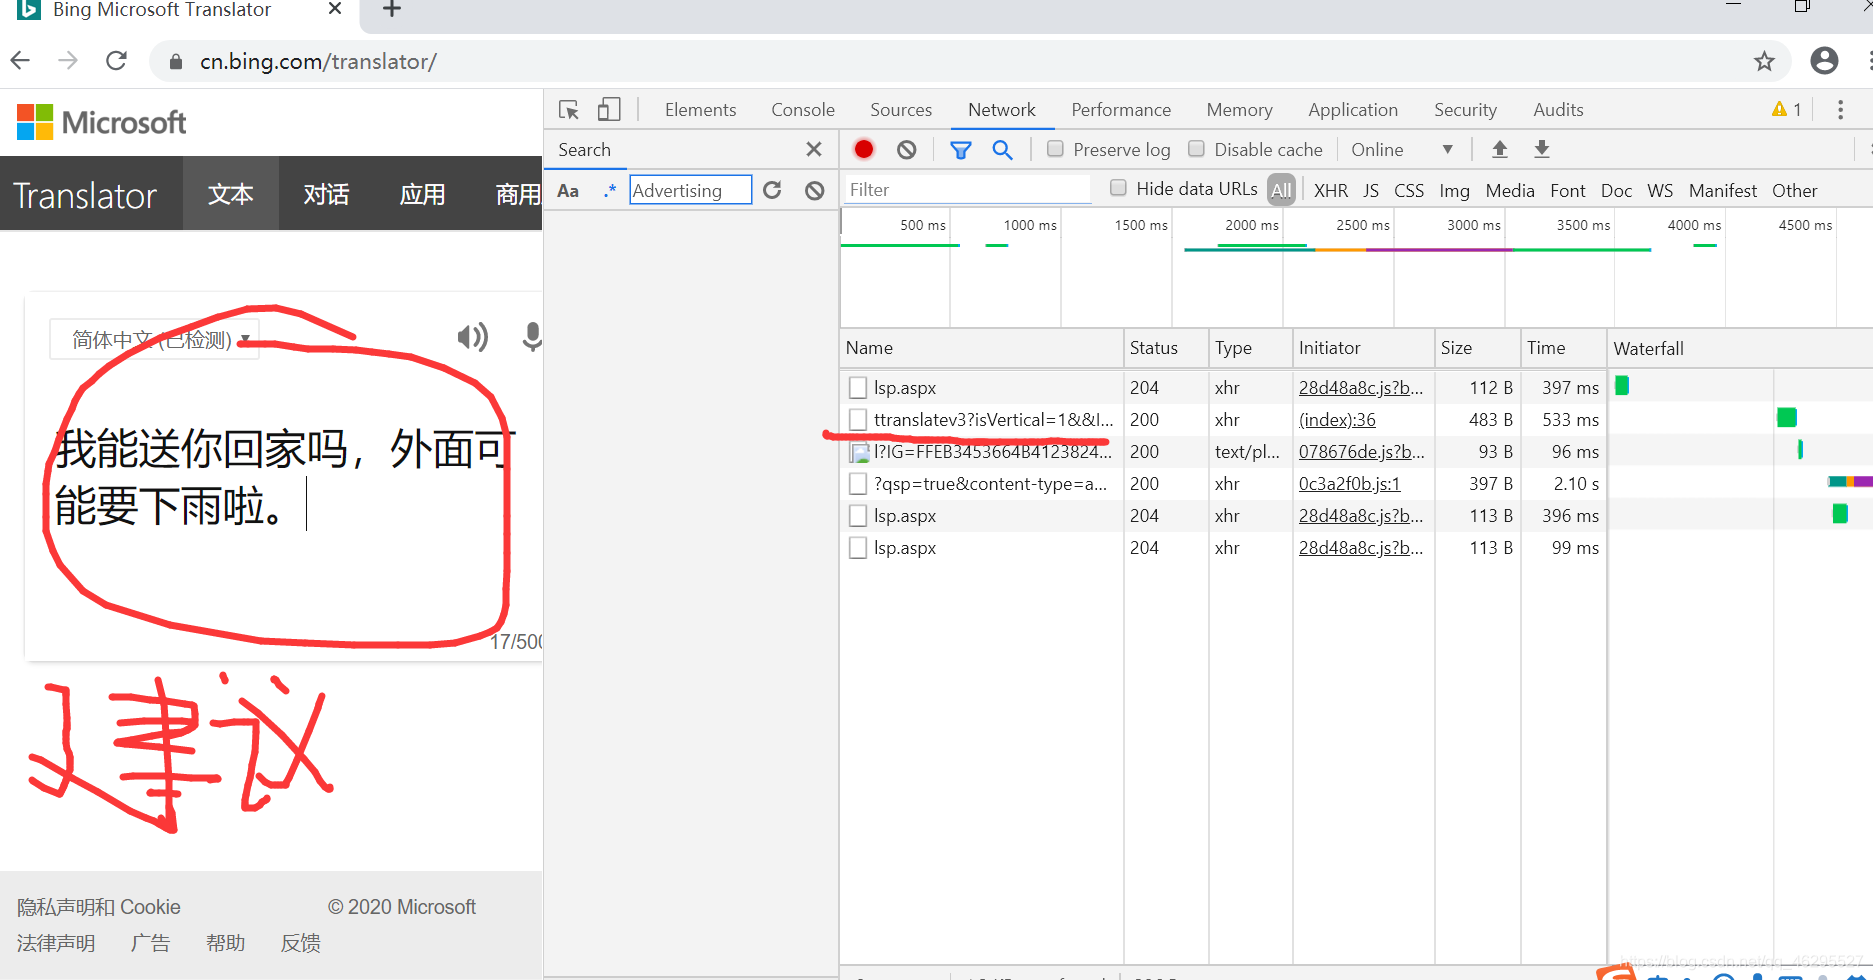Click the network Filter input field
The width and height of the screenshot is (1873, 980).
(967, 189)
